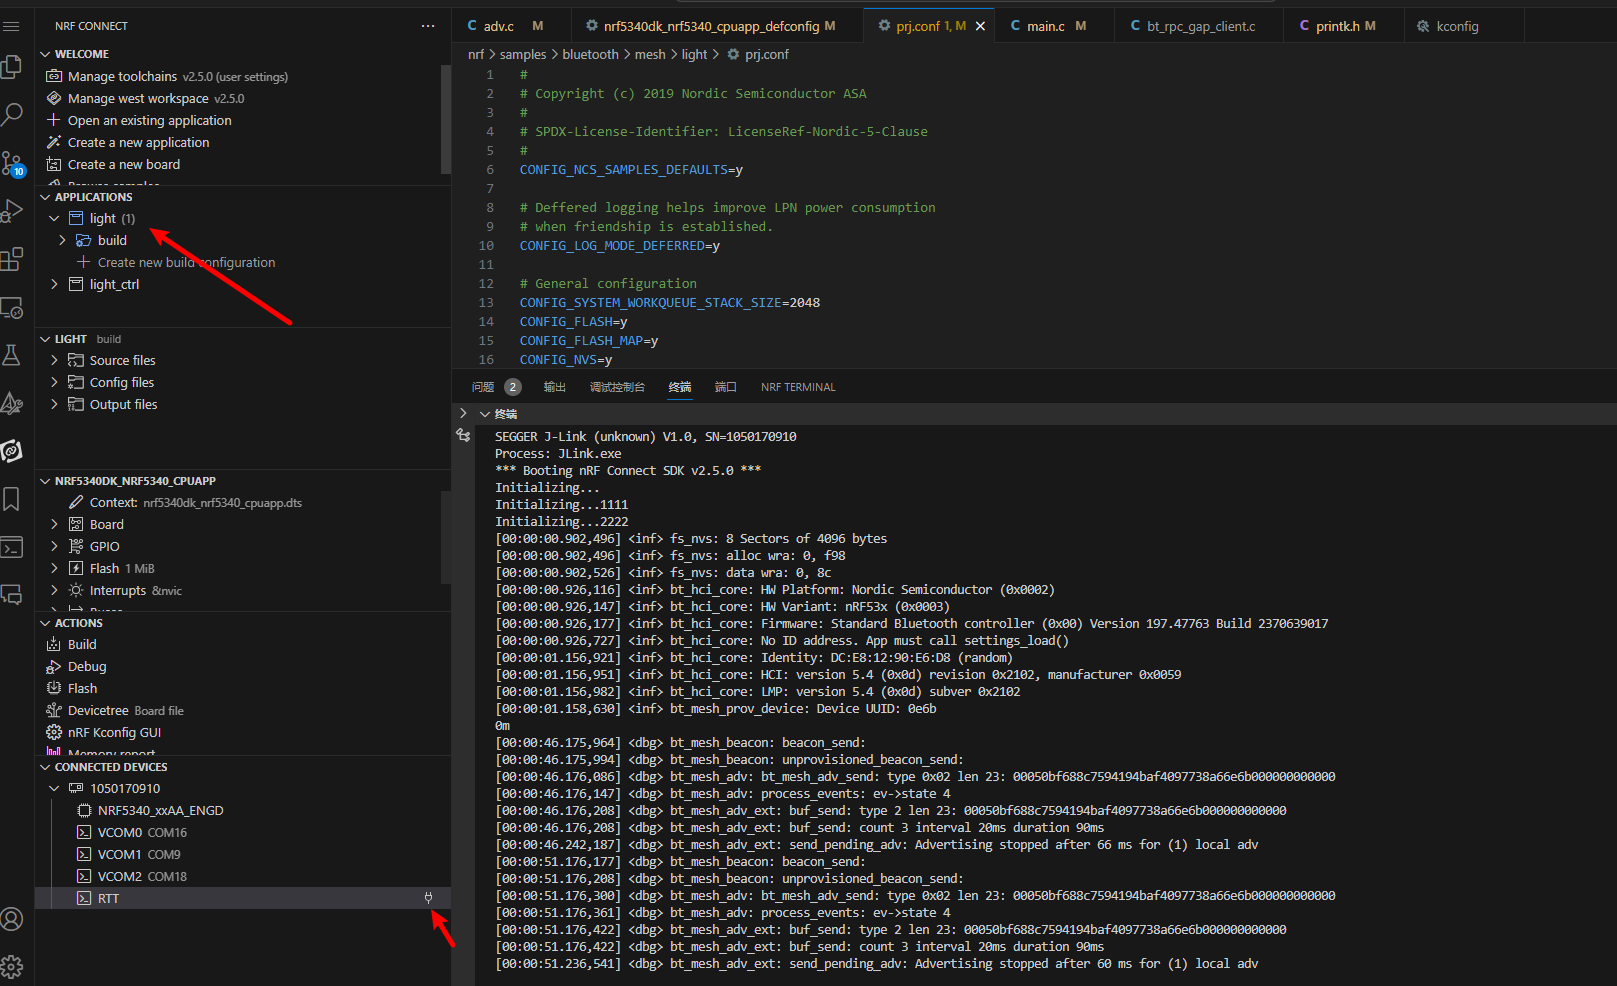The width and height of the screenshot is (1617, 986).
Task: Switch to adv.c editor tab
Action: point(512,26)
